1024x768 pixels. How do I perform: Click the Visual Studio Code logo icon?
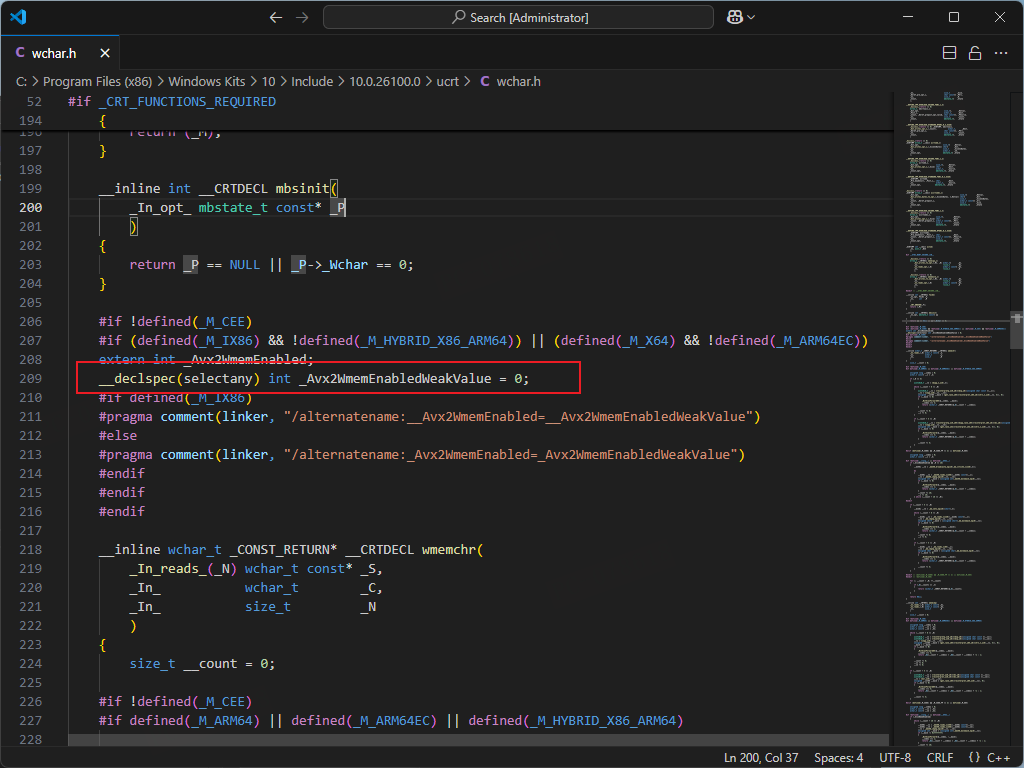[20, 16]
